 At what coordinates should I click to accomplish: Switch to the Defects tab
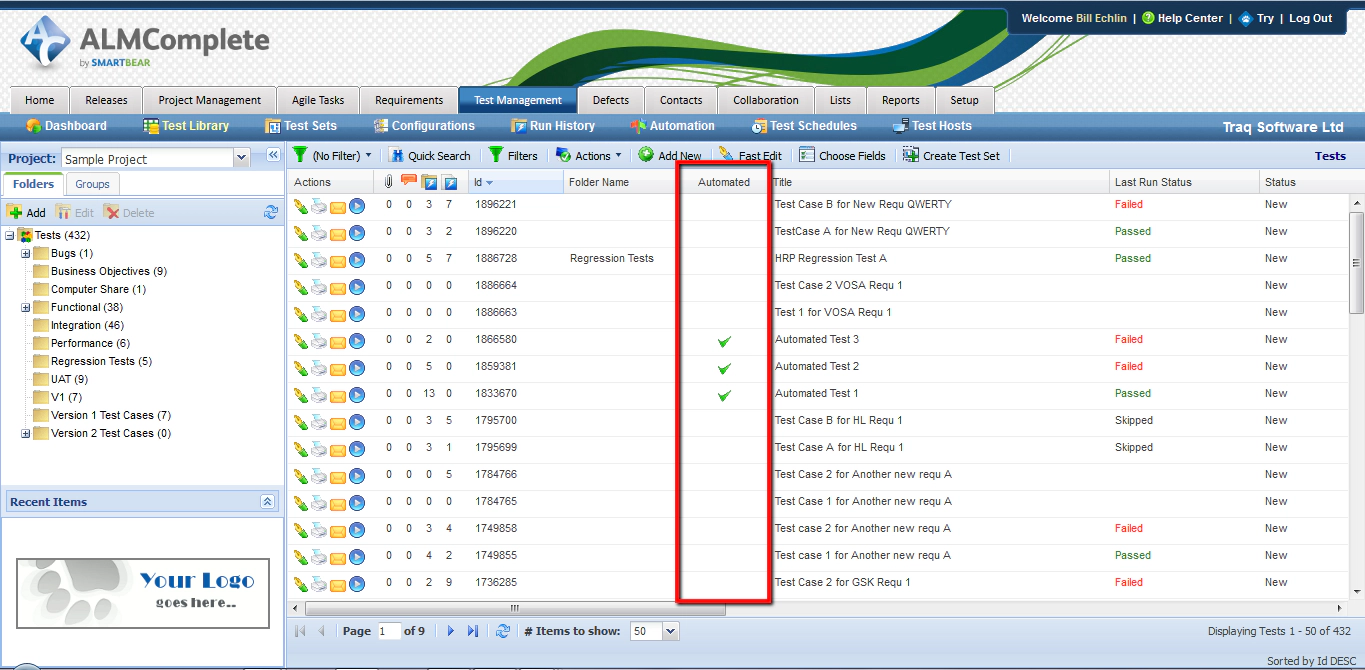tap(610, 100)
